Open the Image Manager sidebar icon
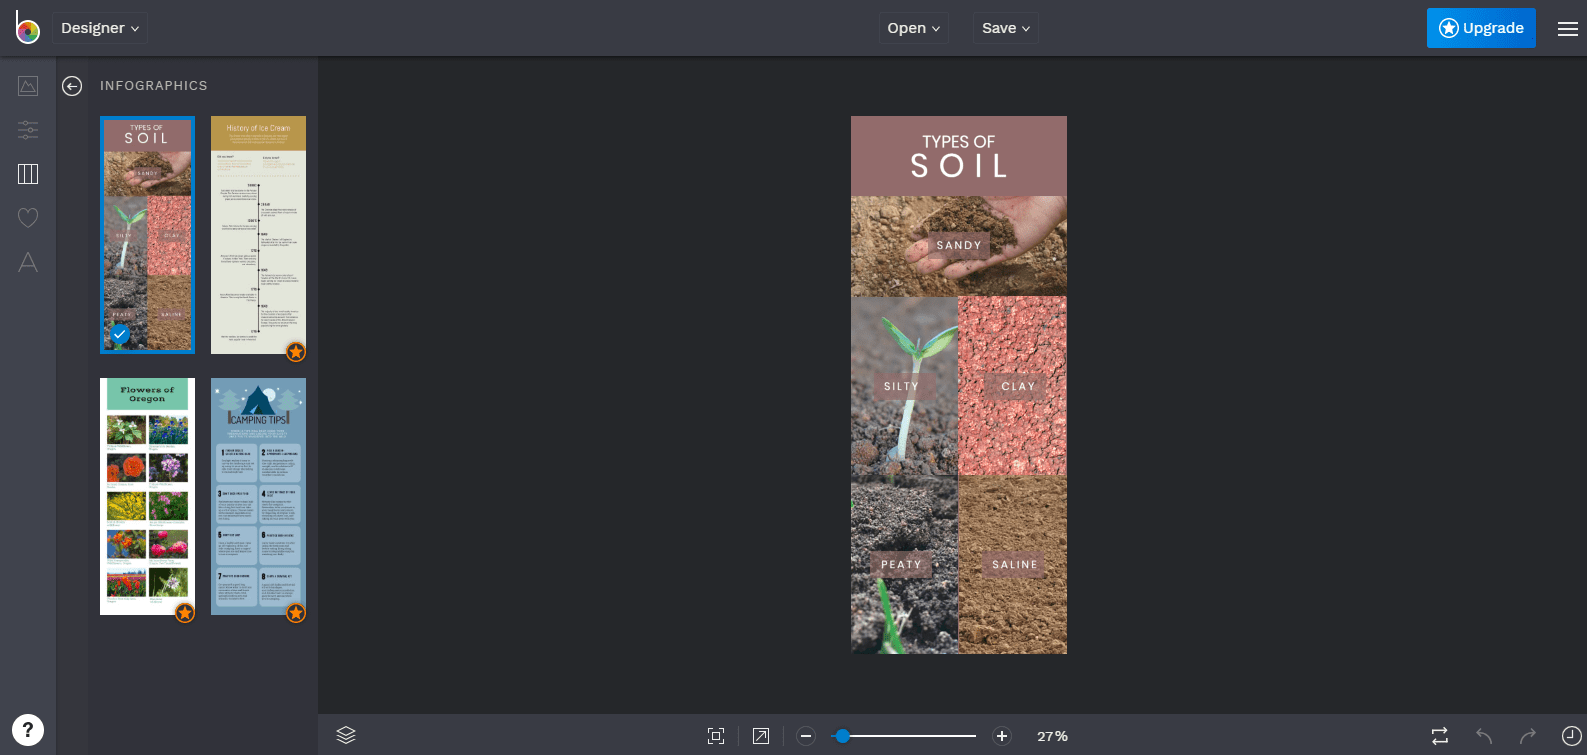The height and width of the screenshot is (755, 1587). click(28, 86)
